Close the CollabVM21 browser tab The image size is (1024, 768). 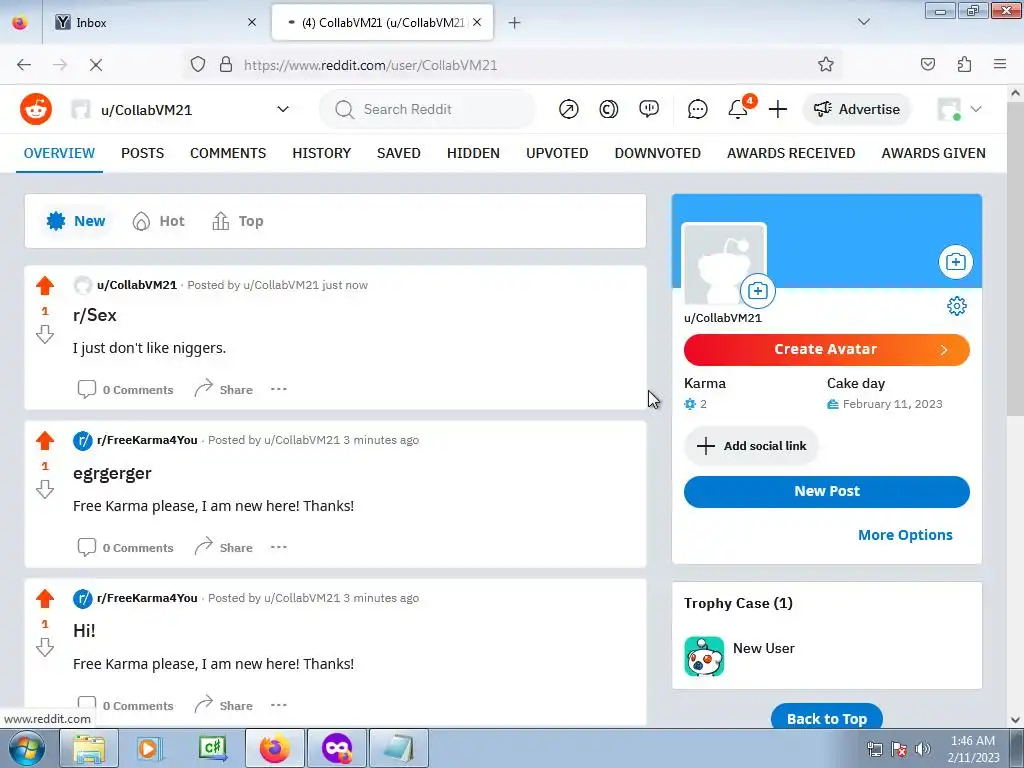[477, 23]
